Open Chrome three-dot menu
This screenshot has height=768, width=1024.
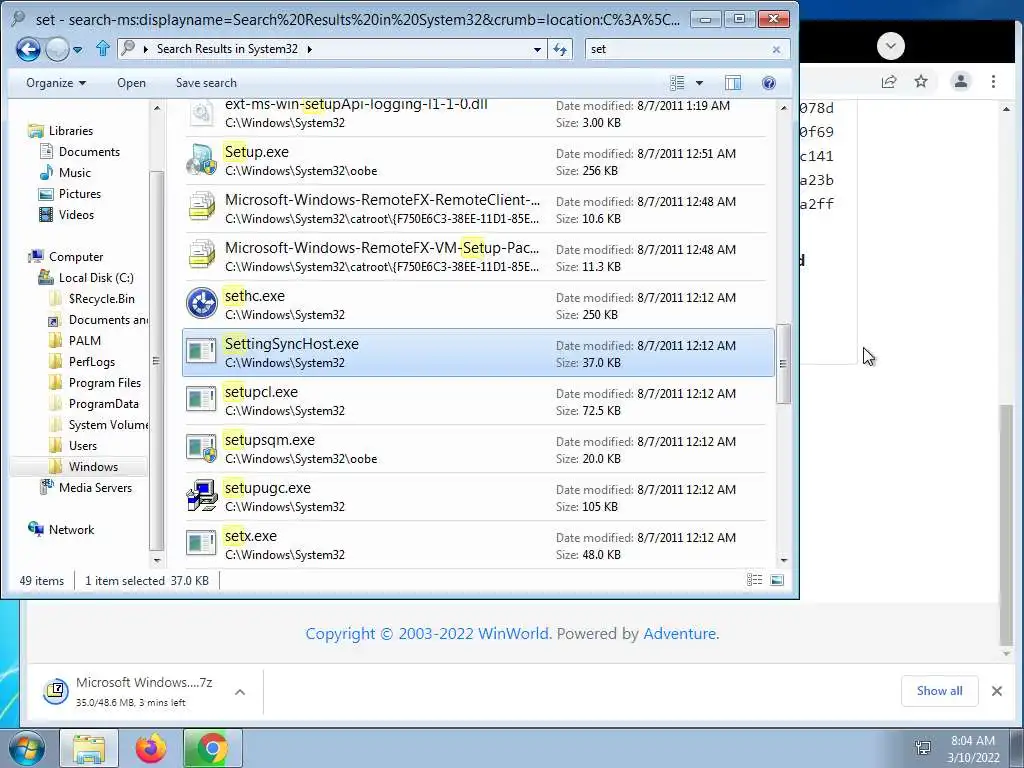click(x=993, y=82)
